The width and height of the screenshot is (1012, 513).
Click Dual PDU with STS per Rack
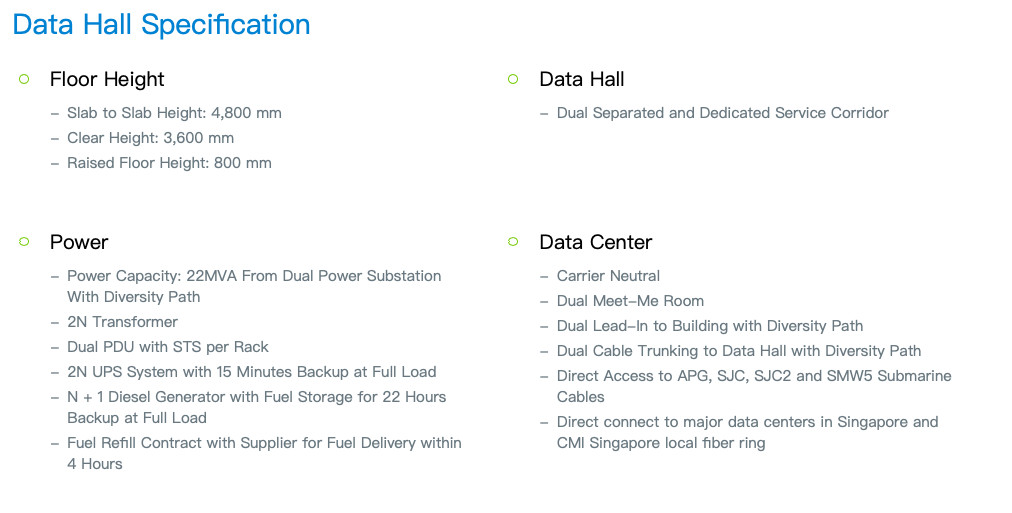point(168,347)
